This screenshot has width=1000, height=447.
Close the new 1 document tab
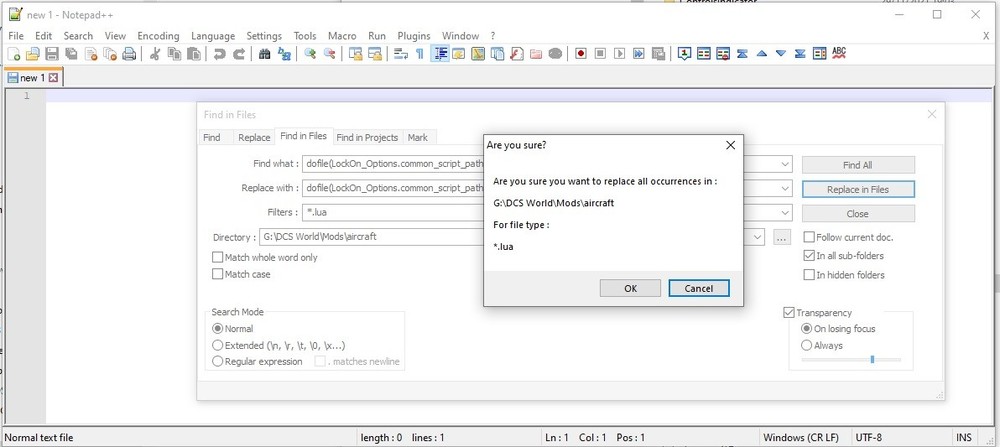point(54,78)
